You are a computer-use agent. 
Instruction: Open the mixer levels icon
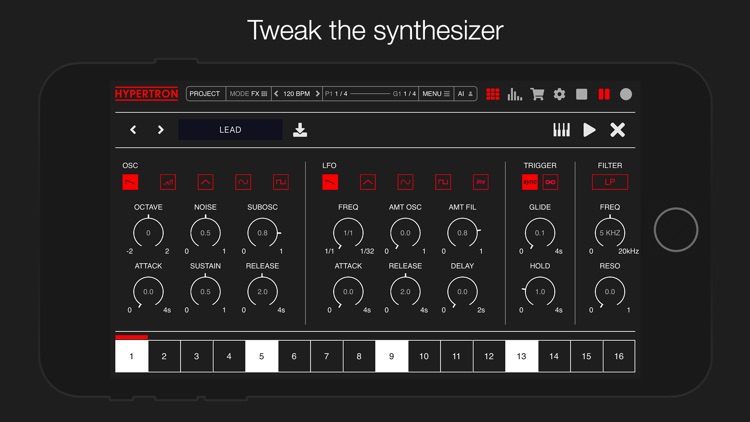click(515, 94)
